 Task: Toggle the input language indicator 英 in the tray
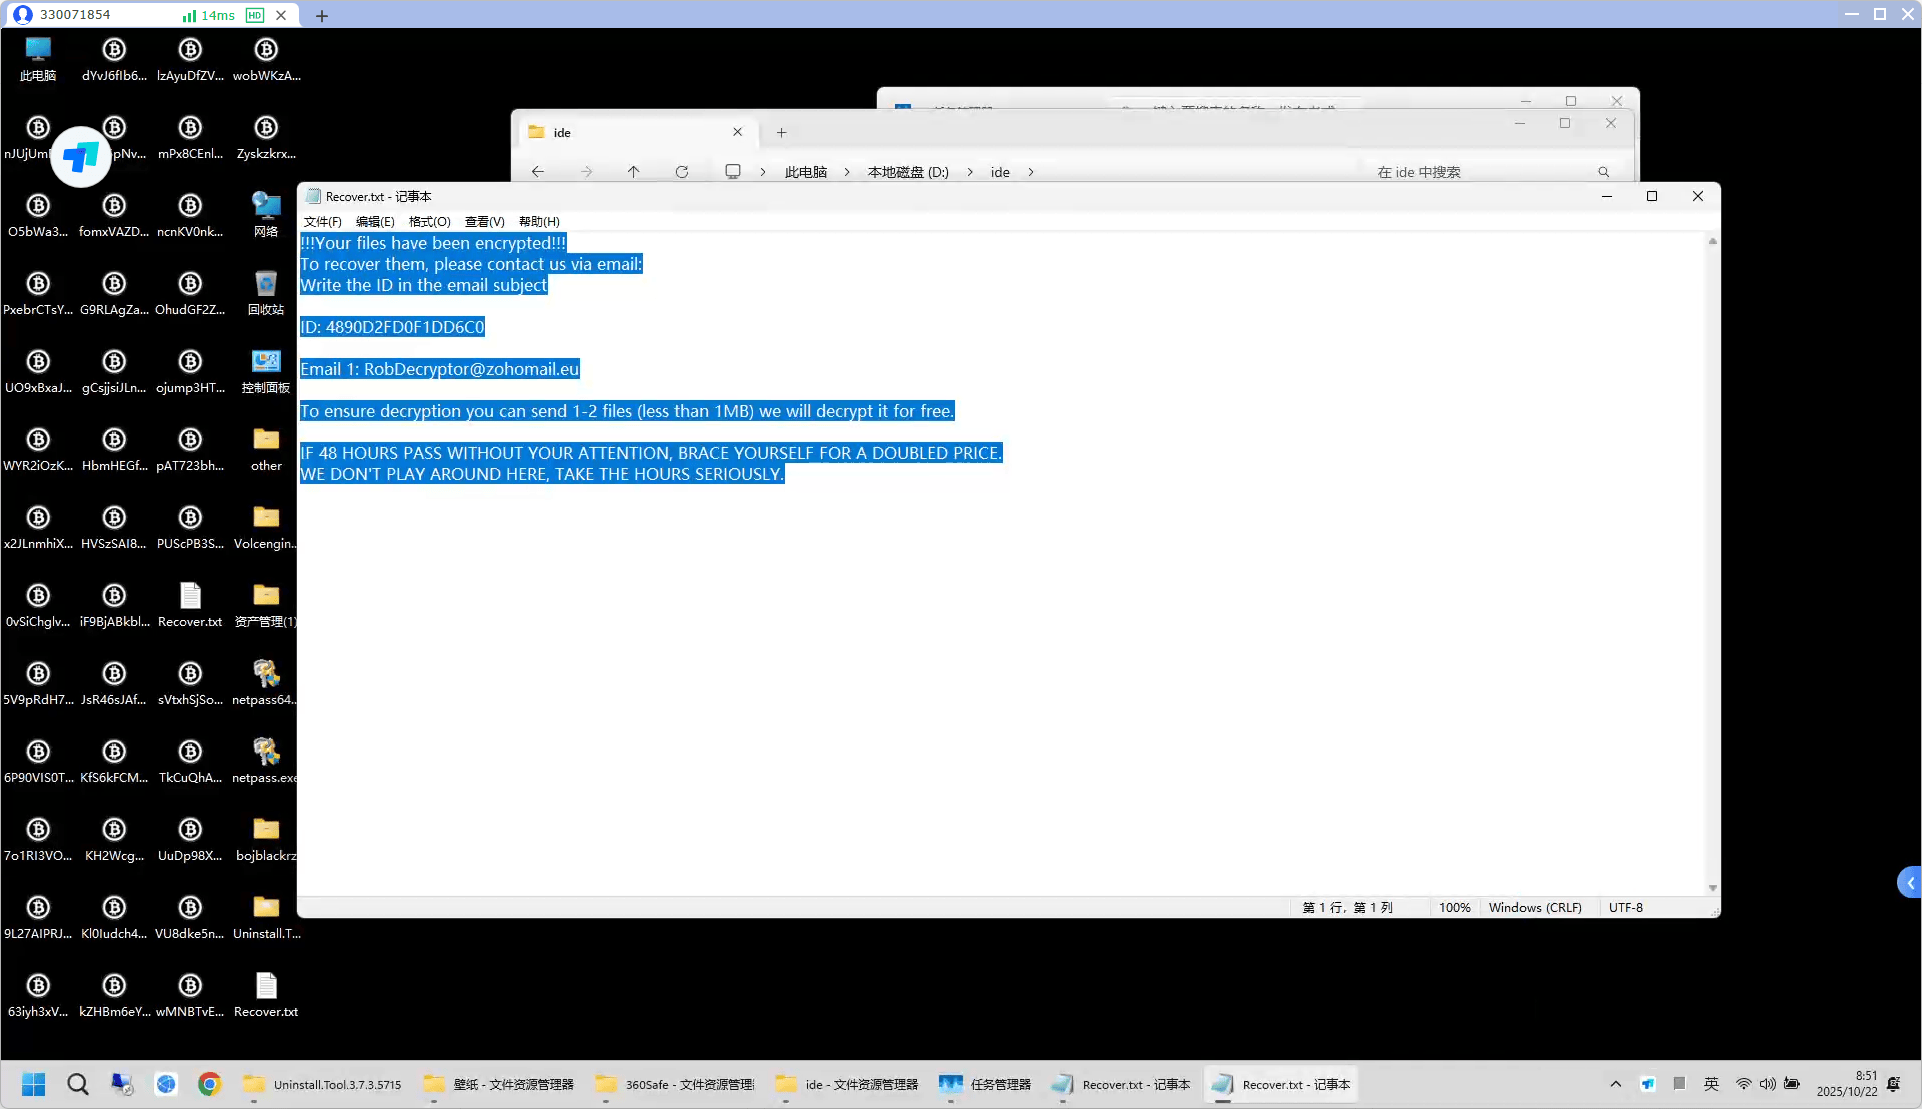click(x=1711, y=1084)
